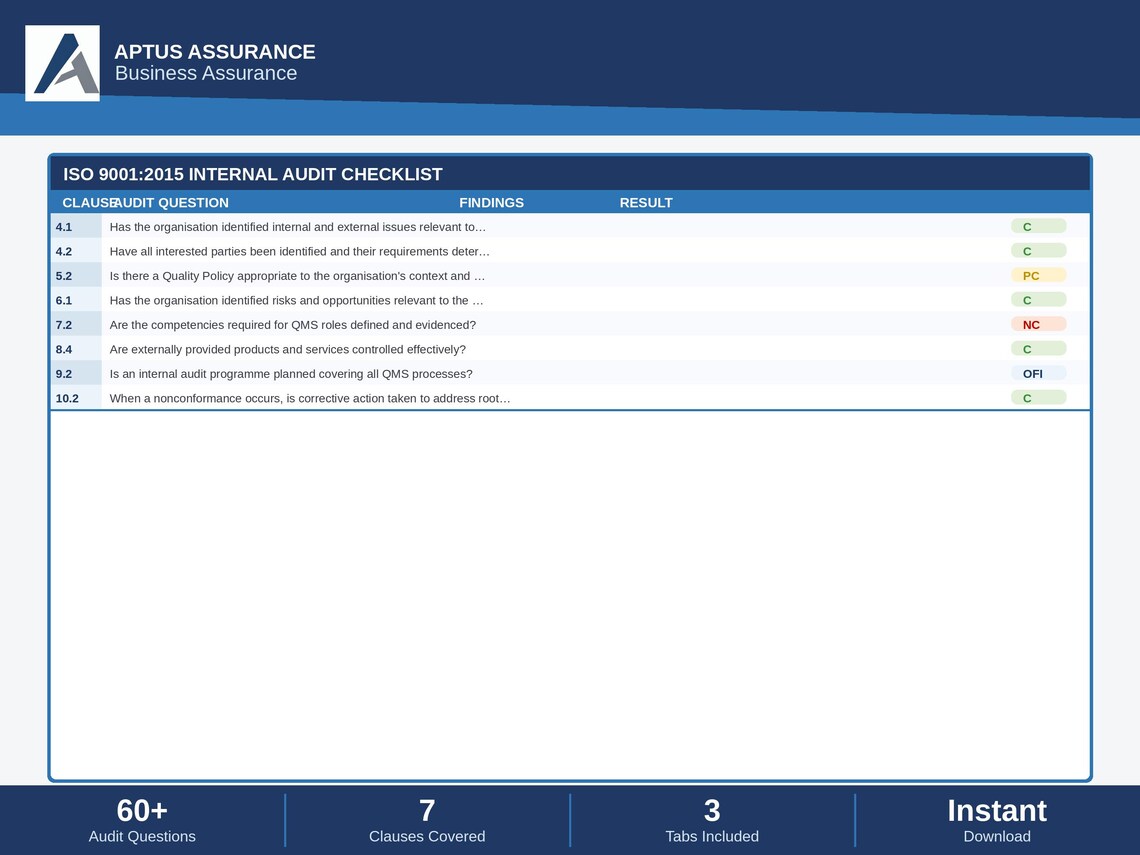Image resolution: width=1140 pixels, height=855 pixels.
Task: Select clause cell 10.2
Action: (x=76, y=398)
